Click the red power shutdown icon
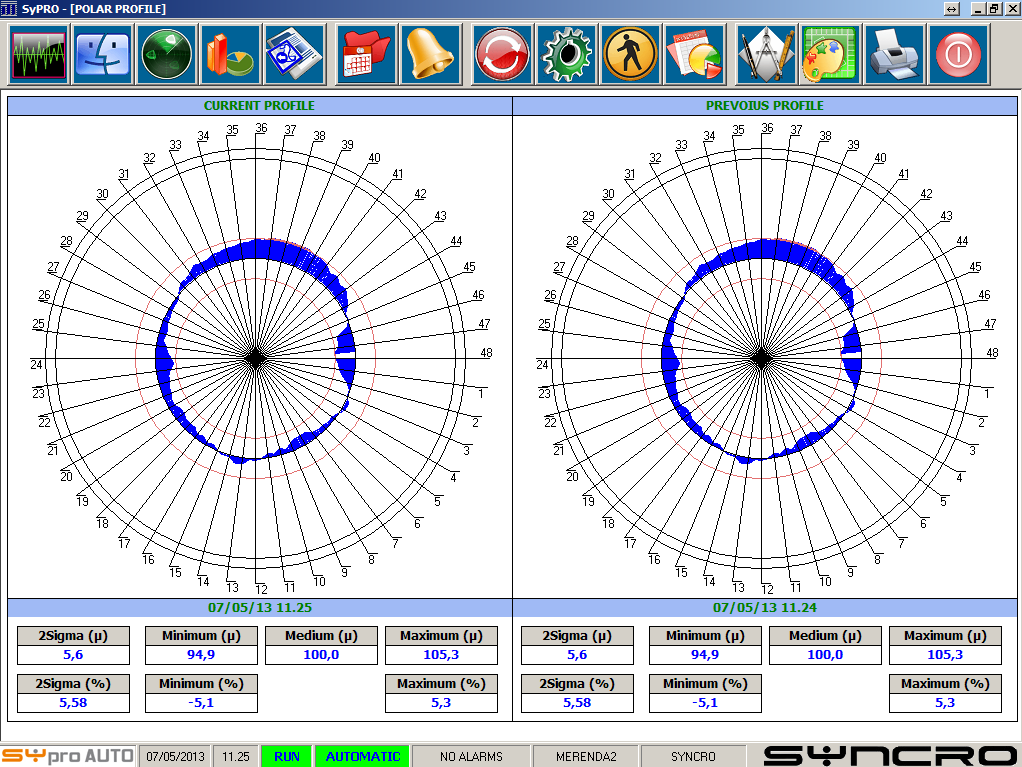 [958, 54]
